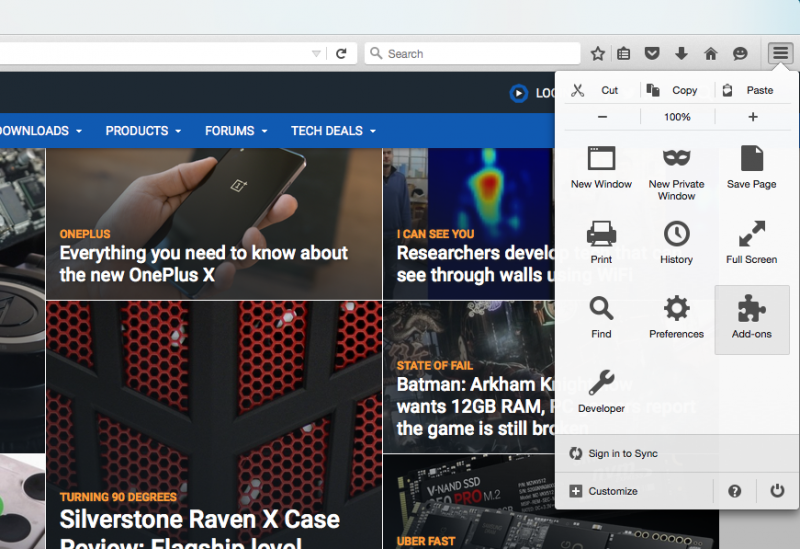Image resolution: width=800 pixels, height=549 pixels.
Task: Open Preferences gear icon in menu
Action: 676,310
